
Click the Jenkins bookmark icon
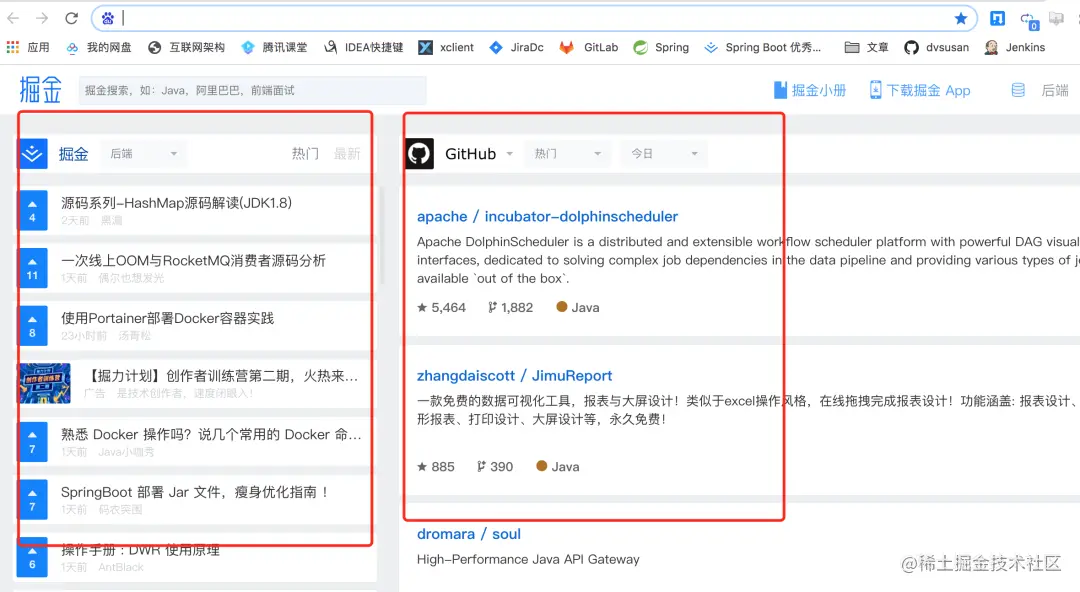[x=990, y=47]
